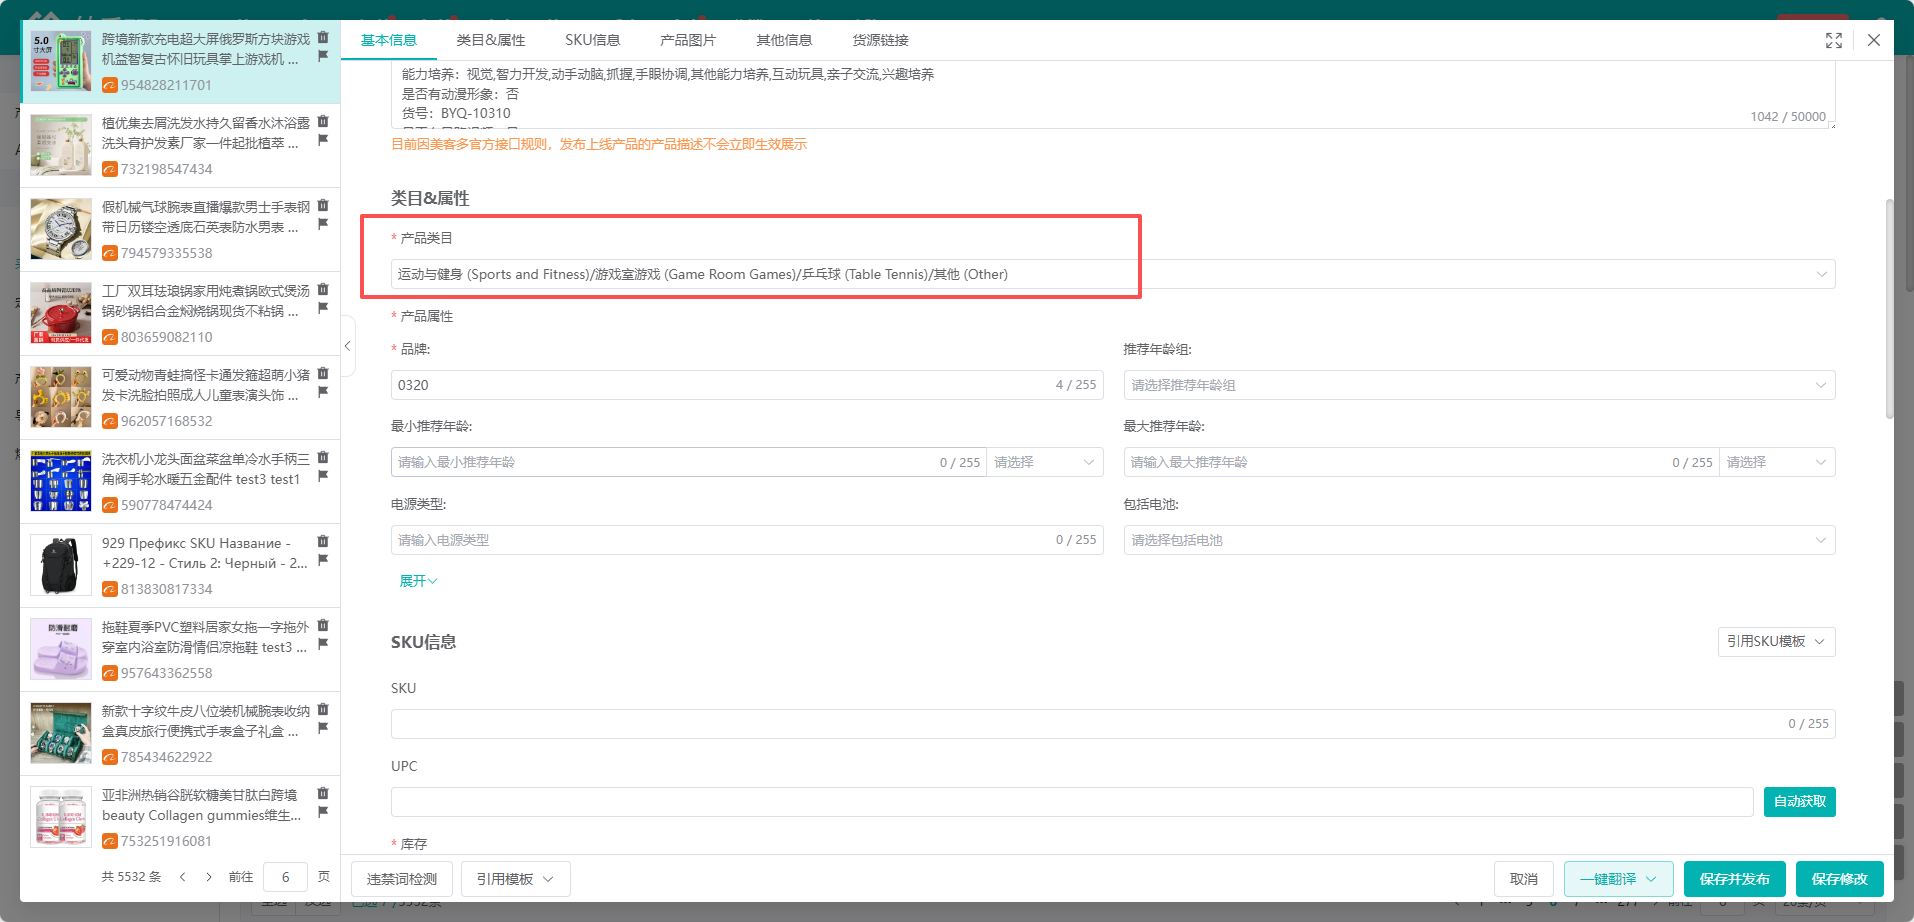Flag the headband product 962057168532
The width and height of the screenshot is (1914, 922).
[323, 392]
